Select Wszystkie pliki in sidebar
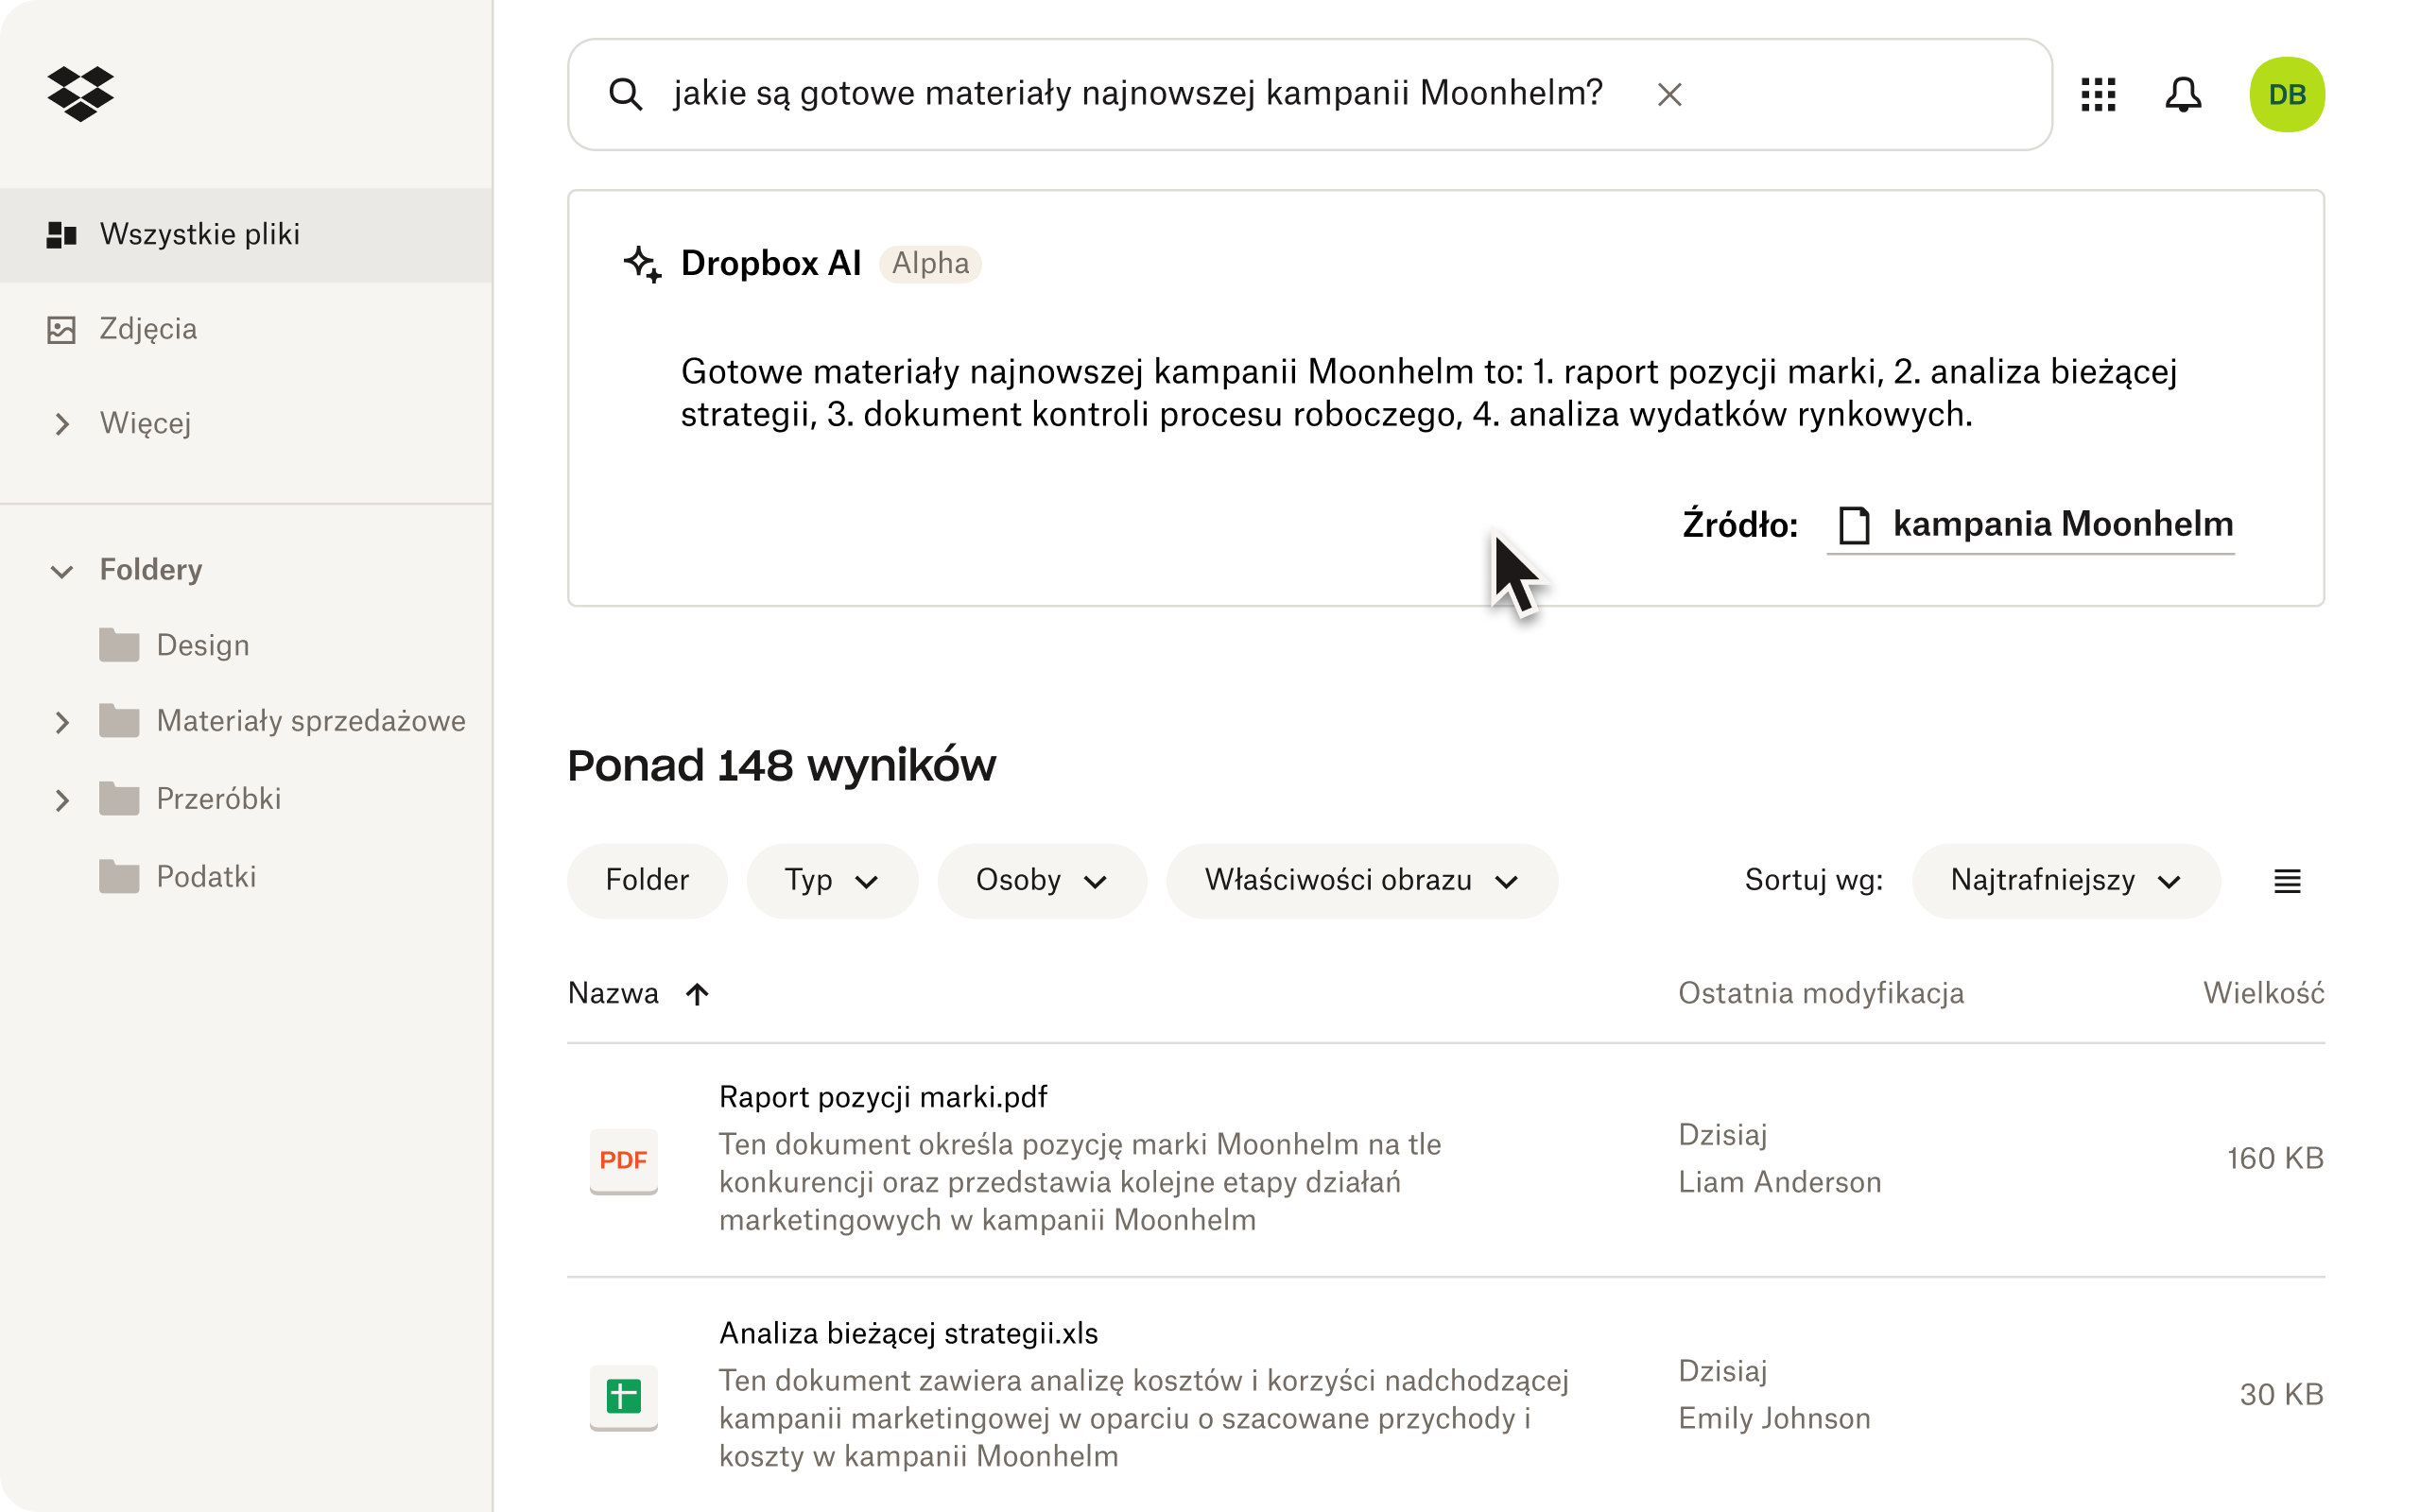 coord(246,235)
